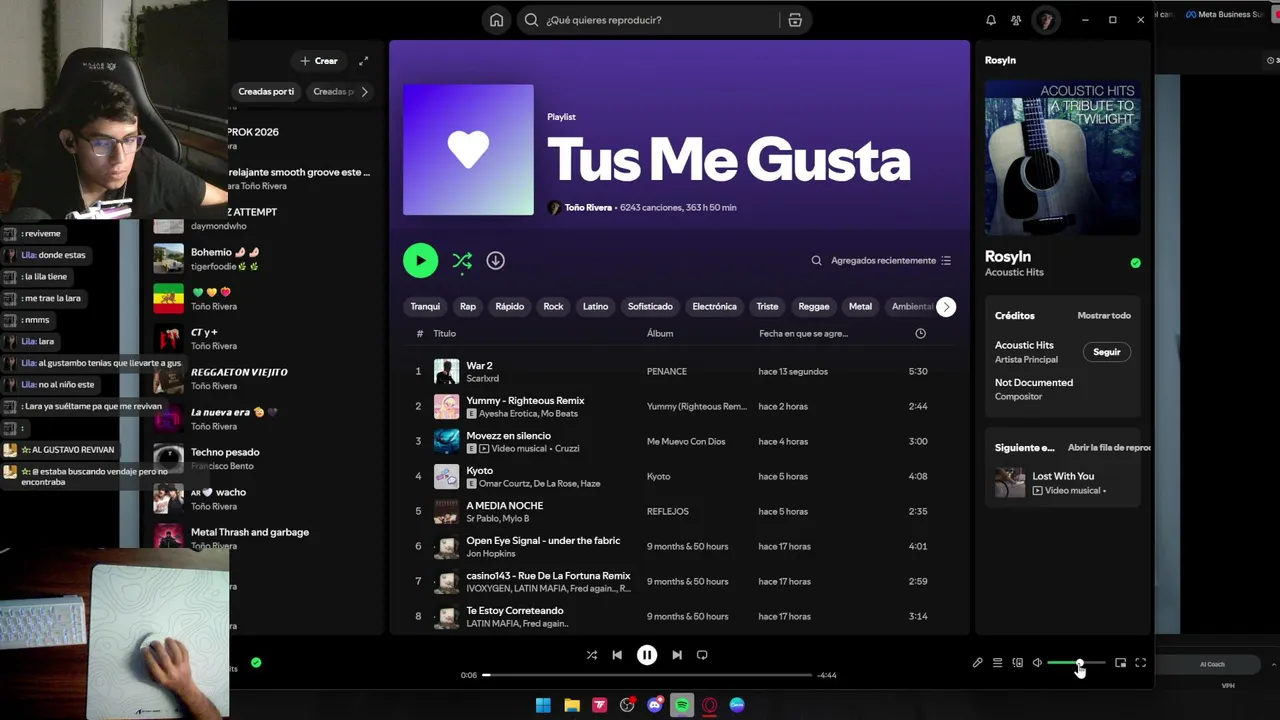Click Abrir la fila de reproducción link
This screenshot has width=1280, height=720.
click(x=1109, y=448)
